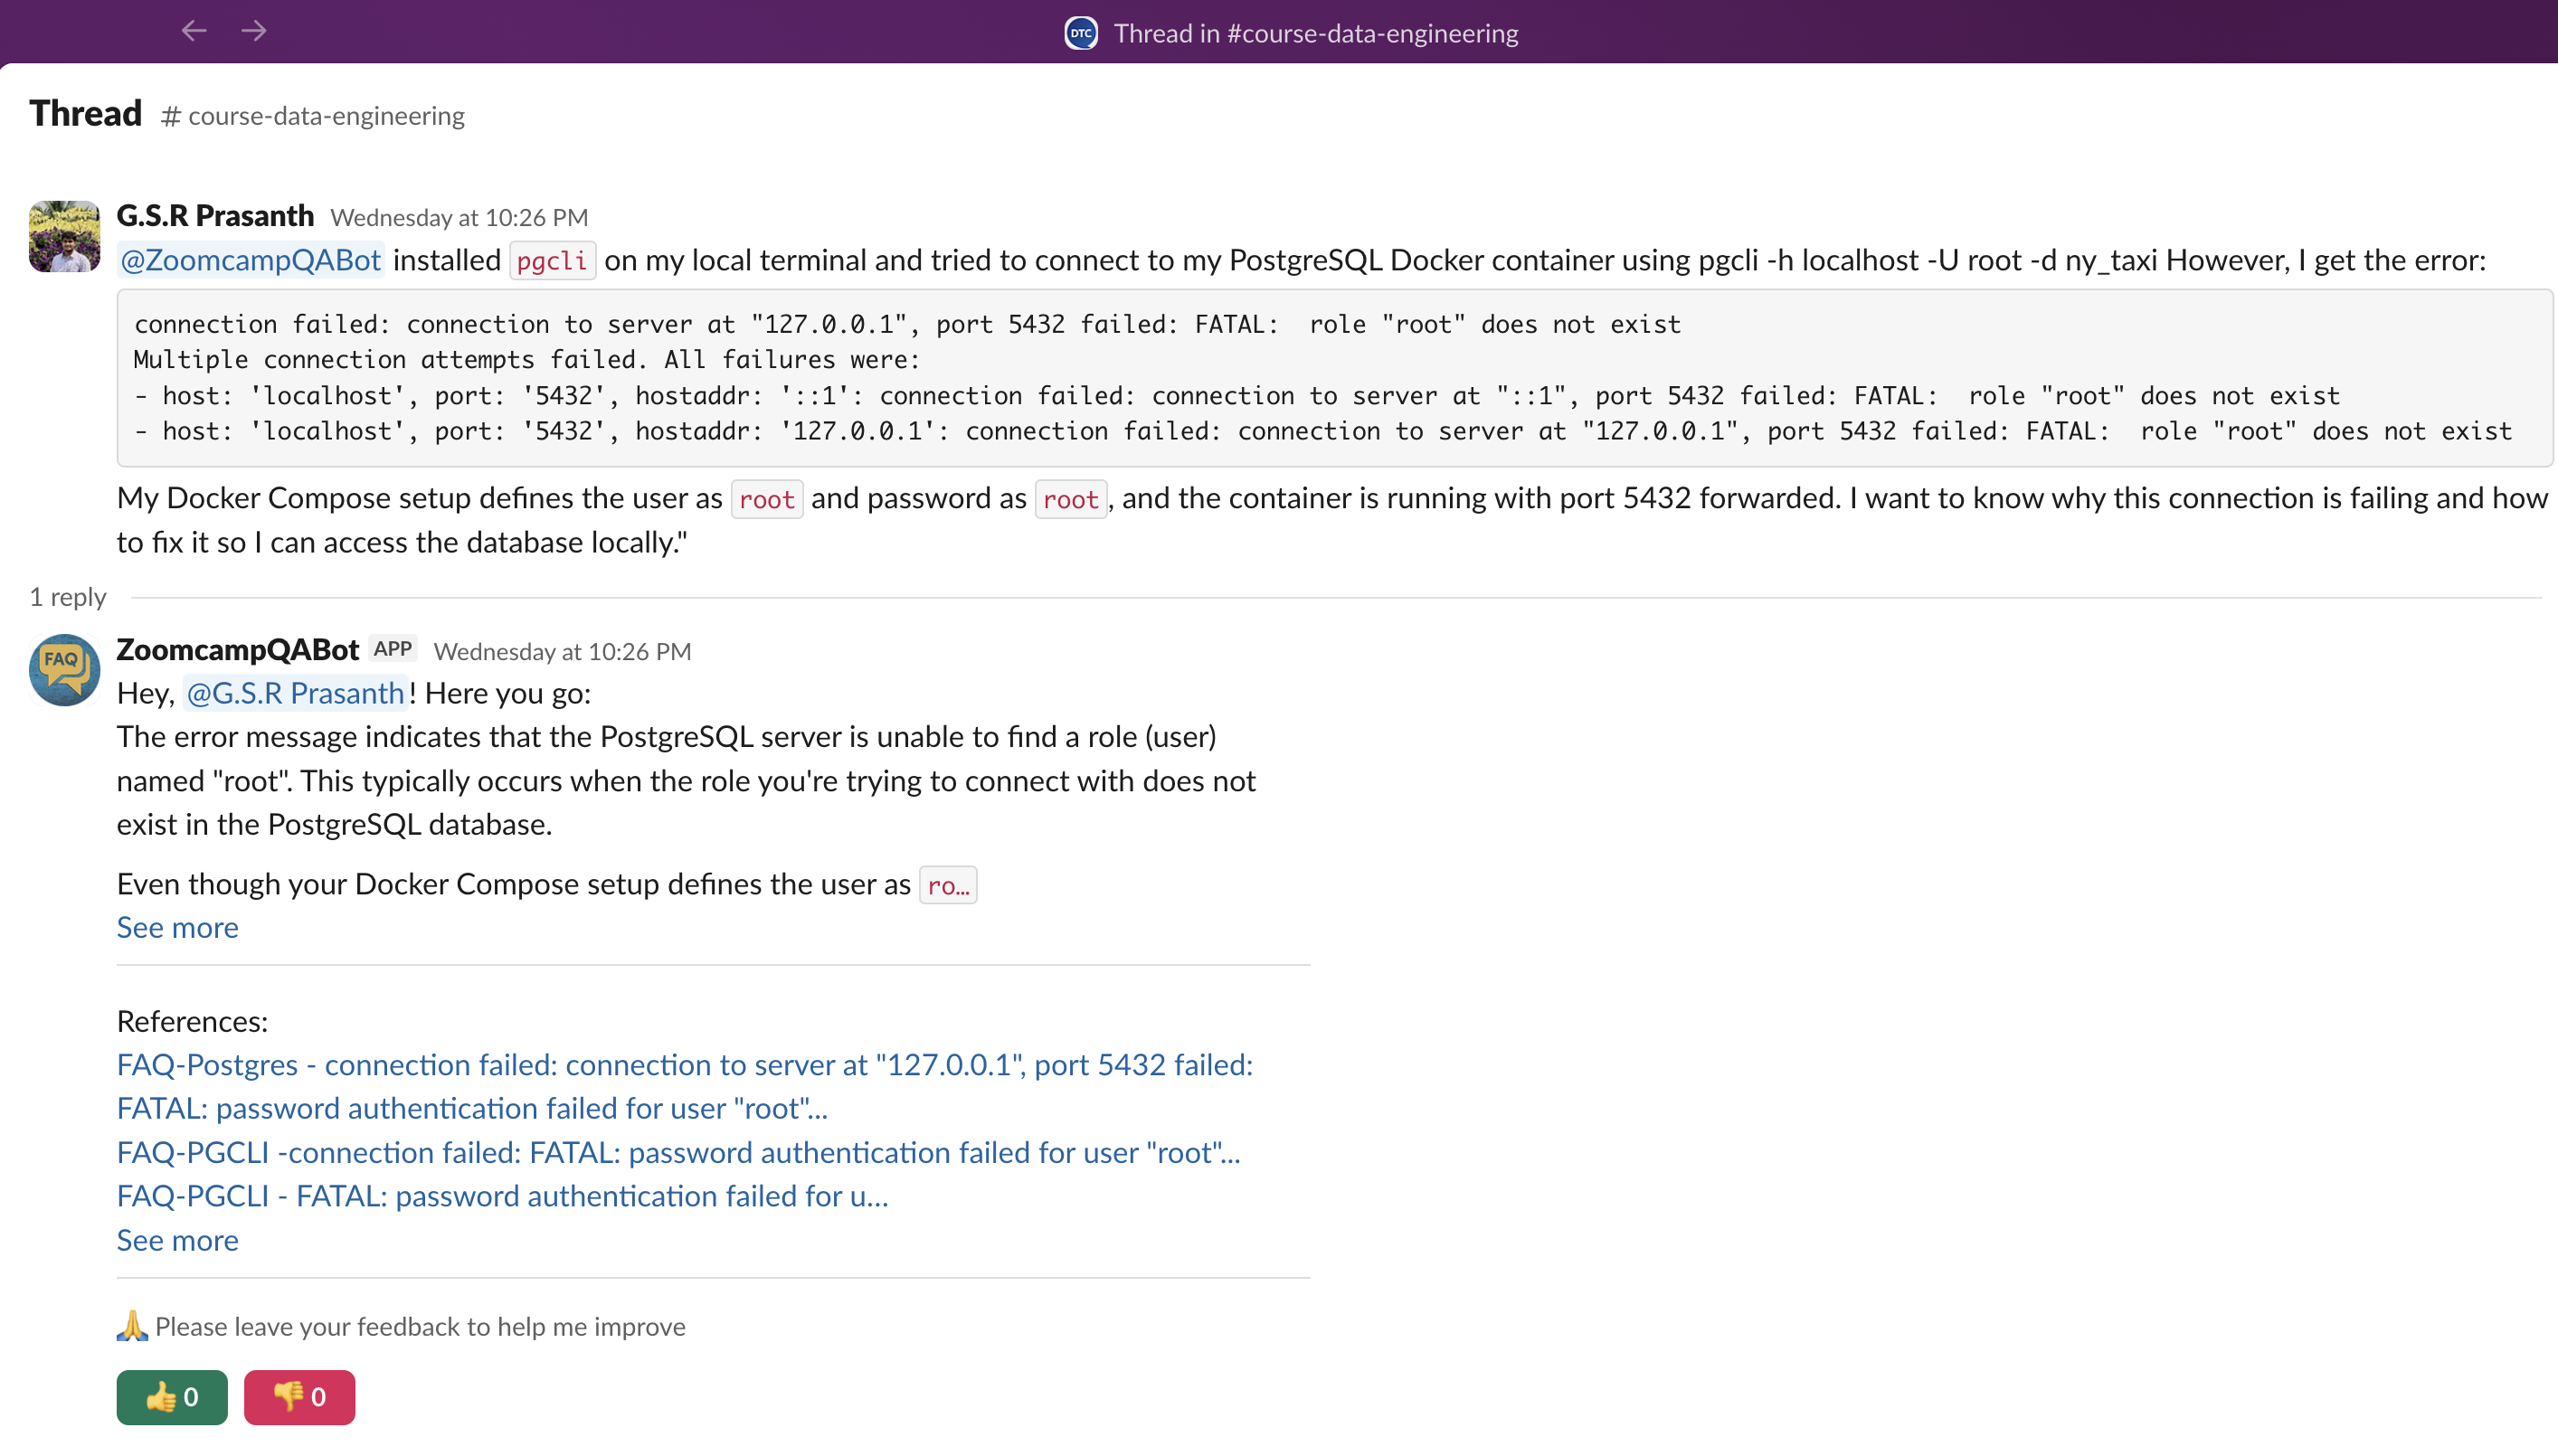The height and width of the screenshot is (1456, 2558).
Task: Give a thumbs down to the bot reply
Action: [x=299, y=1397]
